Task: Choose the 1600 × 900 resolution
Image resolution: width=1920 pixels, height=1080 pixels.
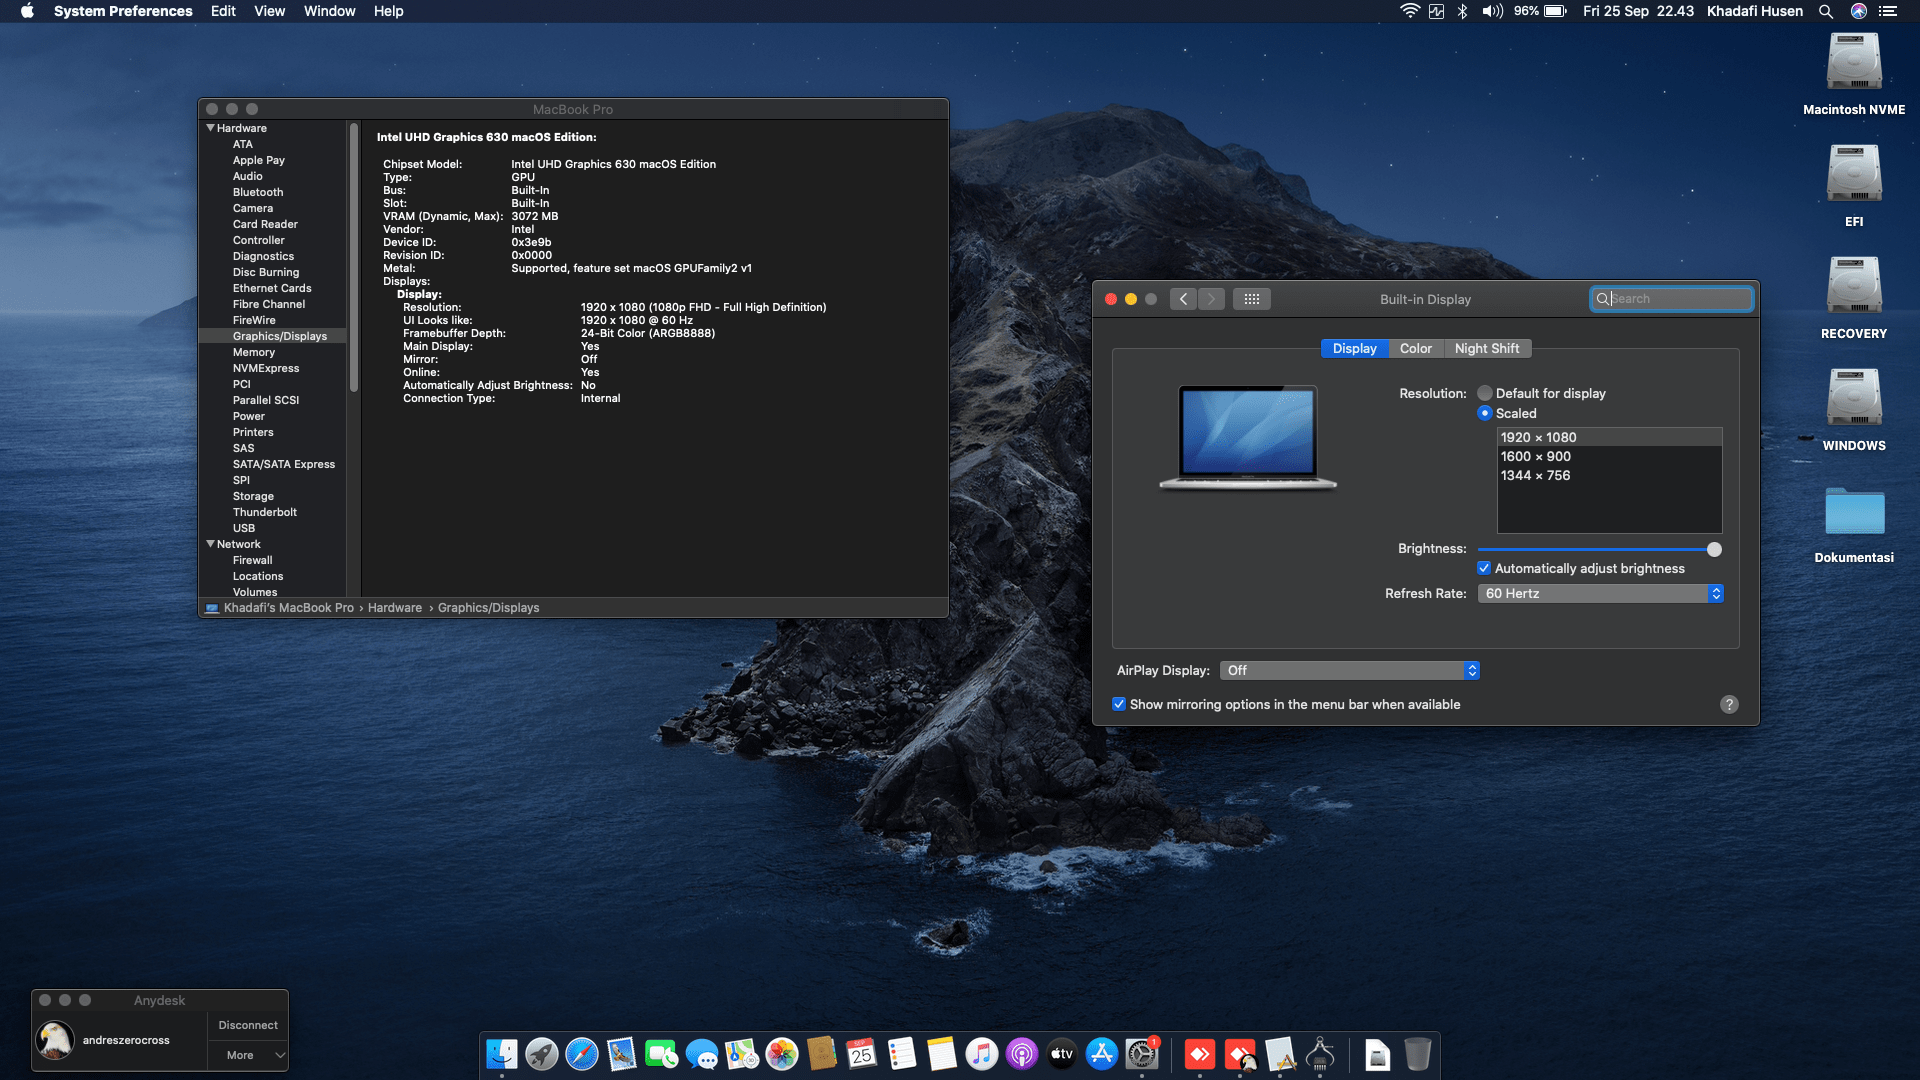Action: [x=1535, y=457]
